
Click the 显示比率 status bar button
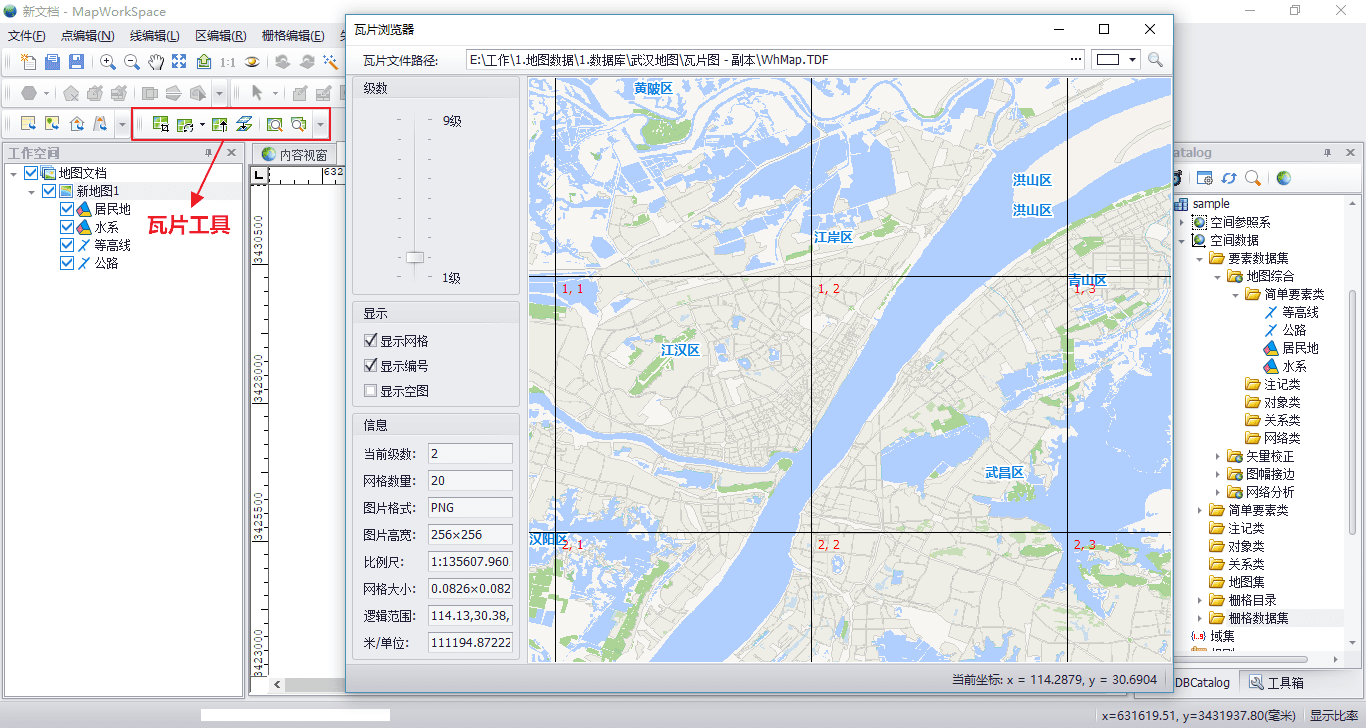pos(1335,715)
